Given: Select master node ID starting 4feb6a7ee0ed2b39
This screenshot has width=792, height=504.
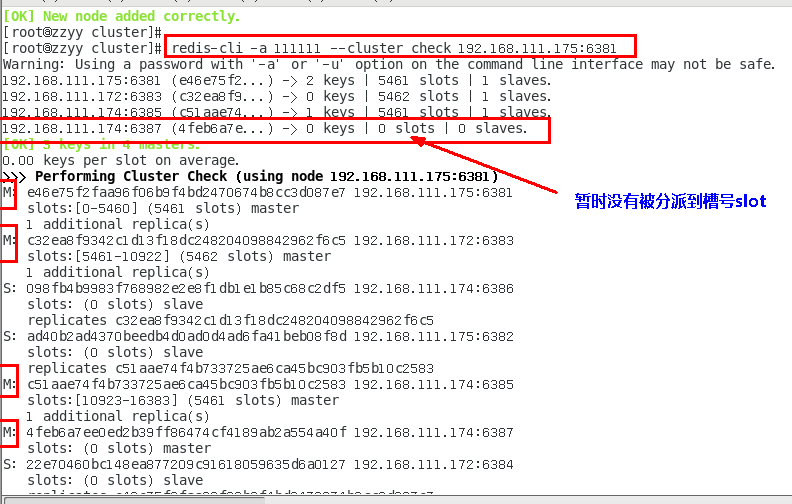Looking at the screenshot, I should [x=186, y=433].
